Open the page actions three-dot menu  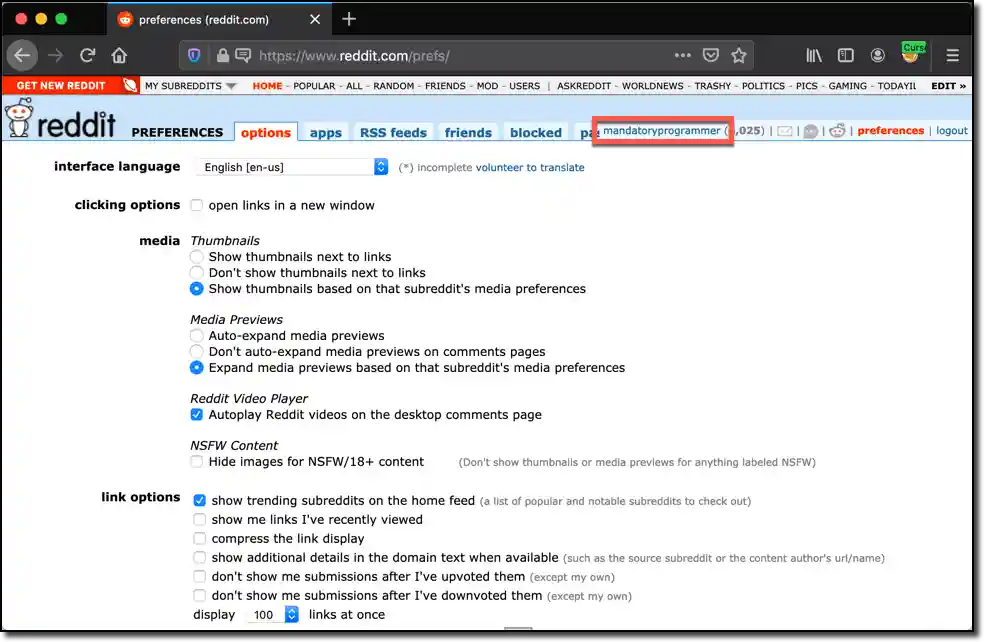coord(682,56)
